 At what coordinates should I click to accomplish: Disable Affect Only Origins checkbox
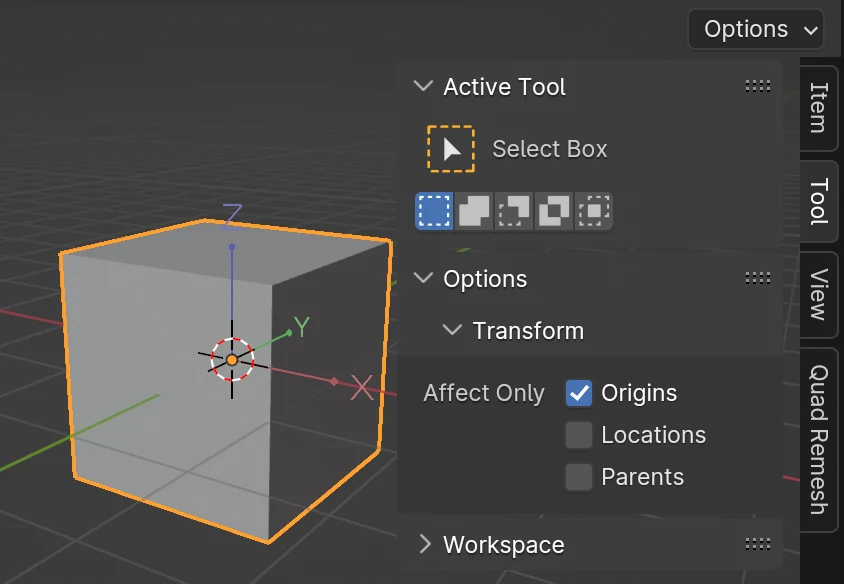click(x=579, y=394)
